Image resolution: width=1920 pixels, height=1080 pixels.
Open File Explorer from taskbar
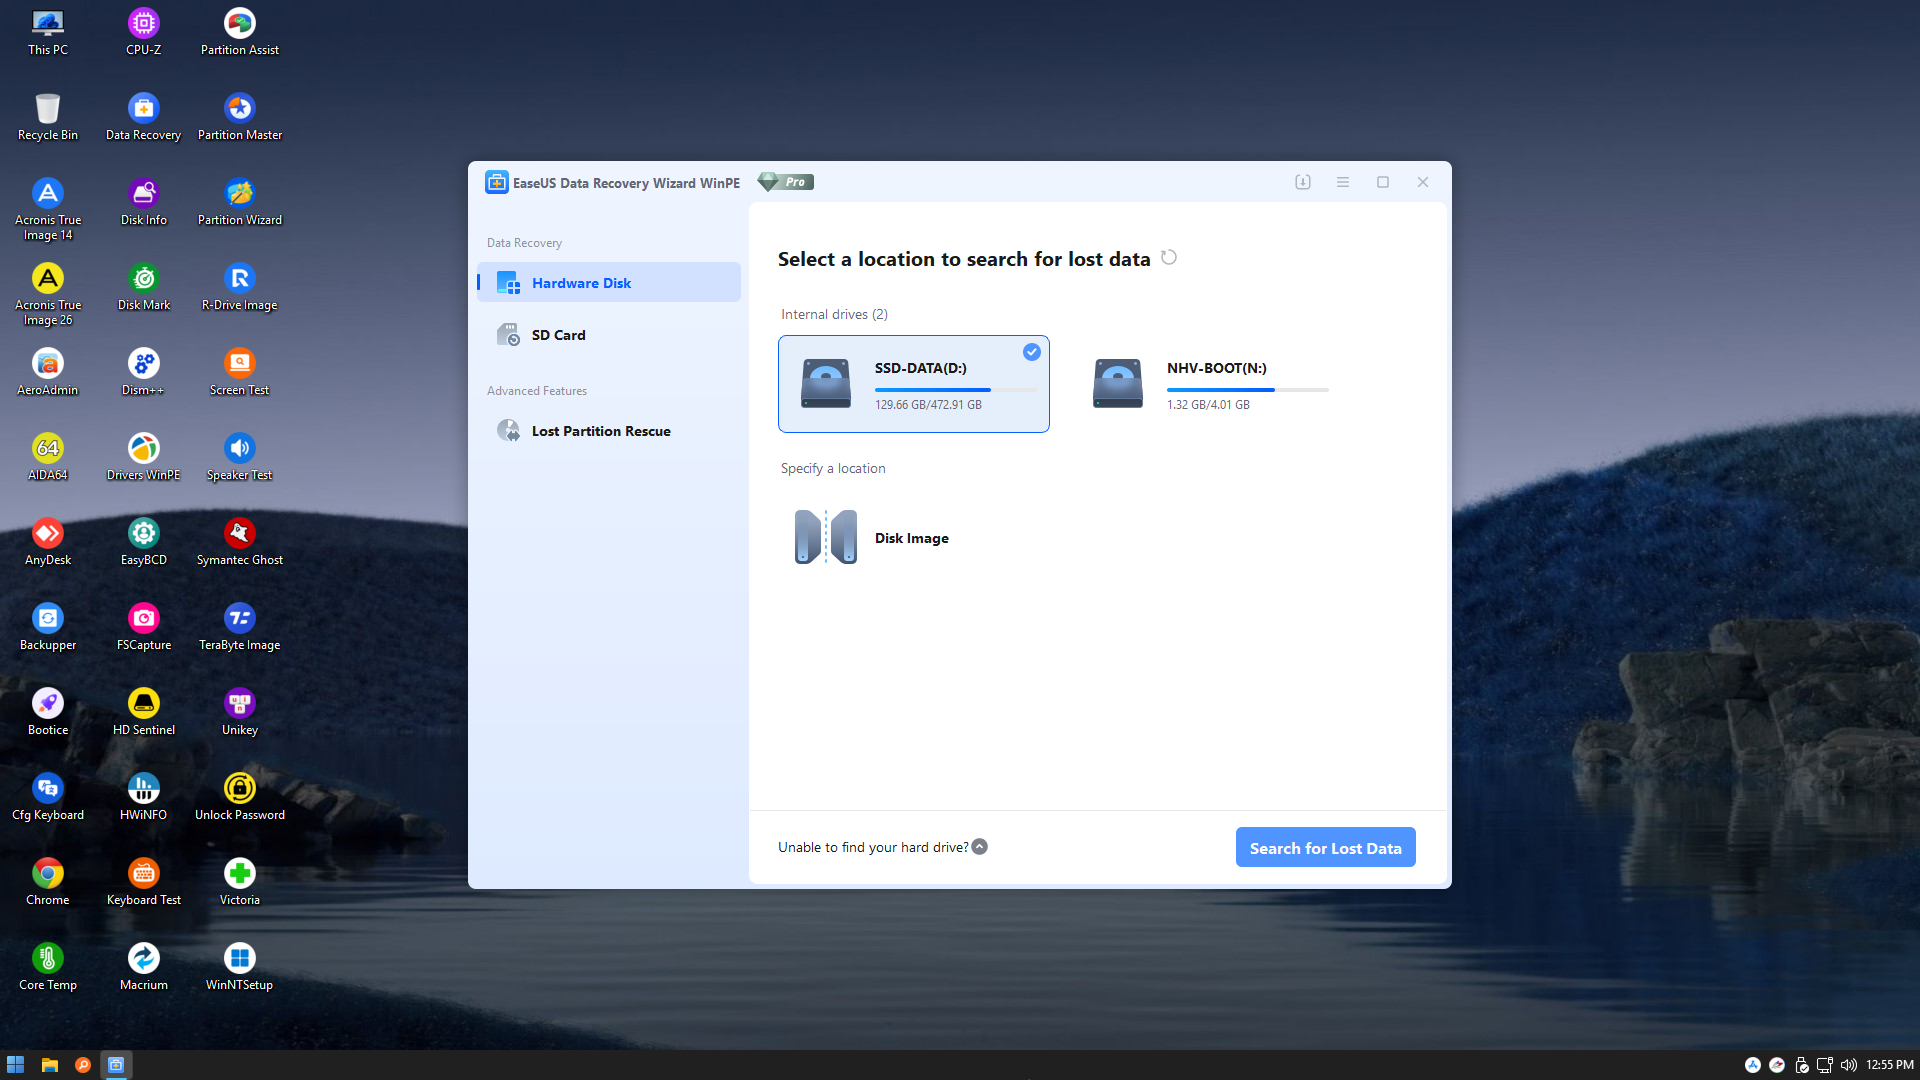click(49, 1065)
